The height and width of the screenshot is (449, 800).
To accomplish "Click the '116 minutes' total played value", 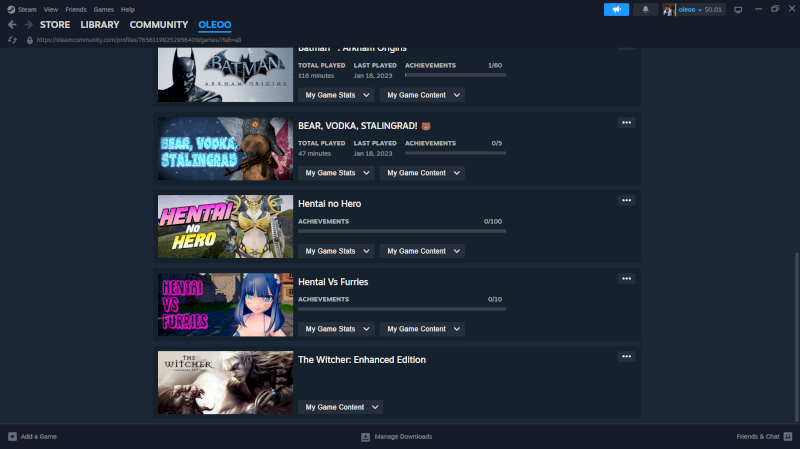I will pos(316,76).
